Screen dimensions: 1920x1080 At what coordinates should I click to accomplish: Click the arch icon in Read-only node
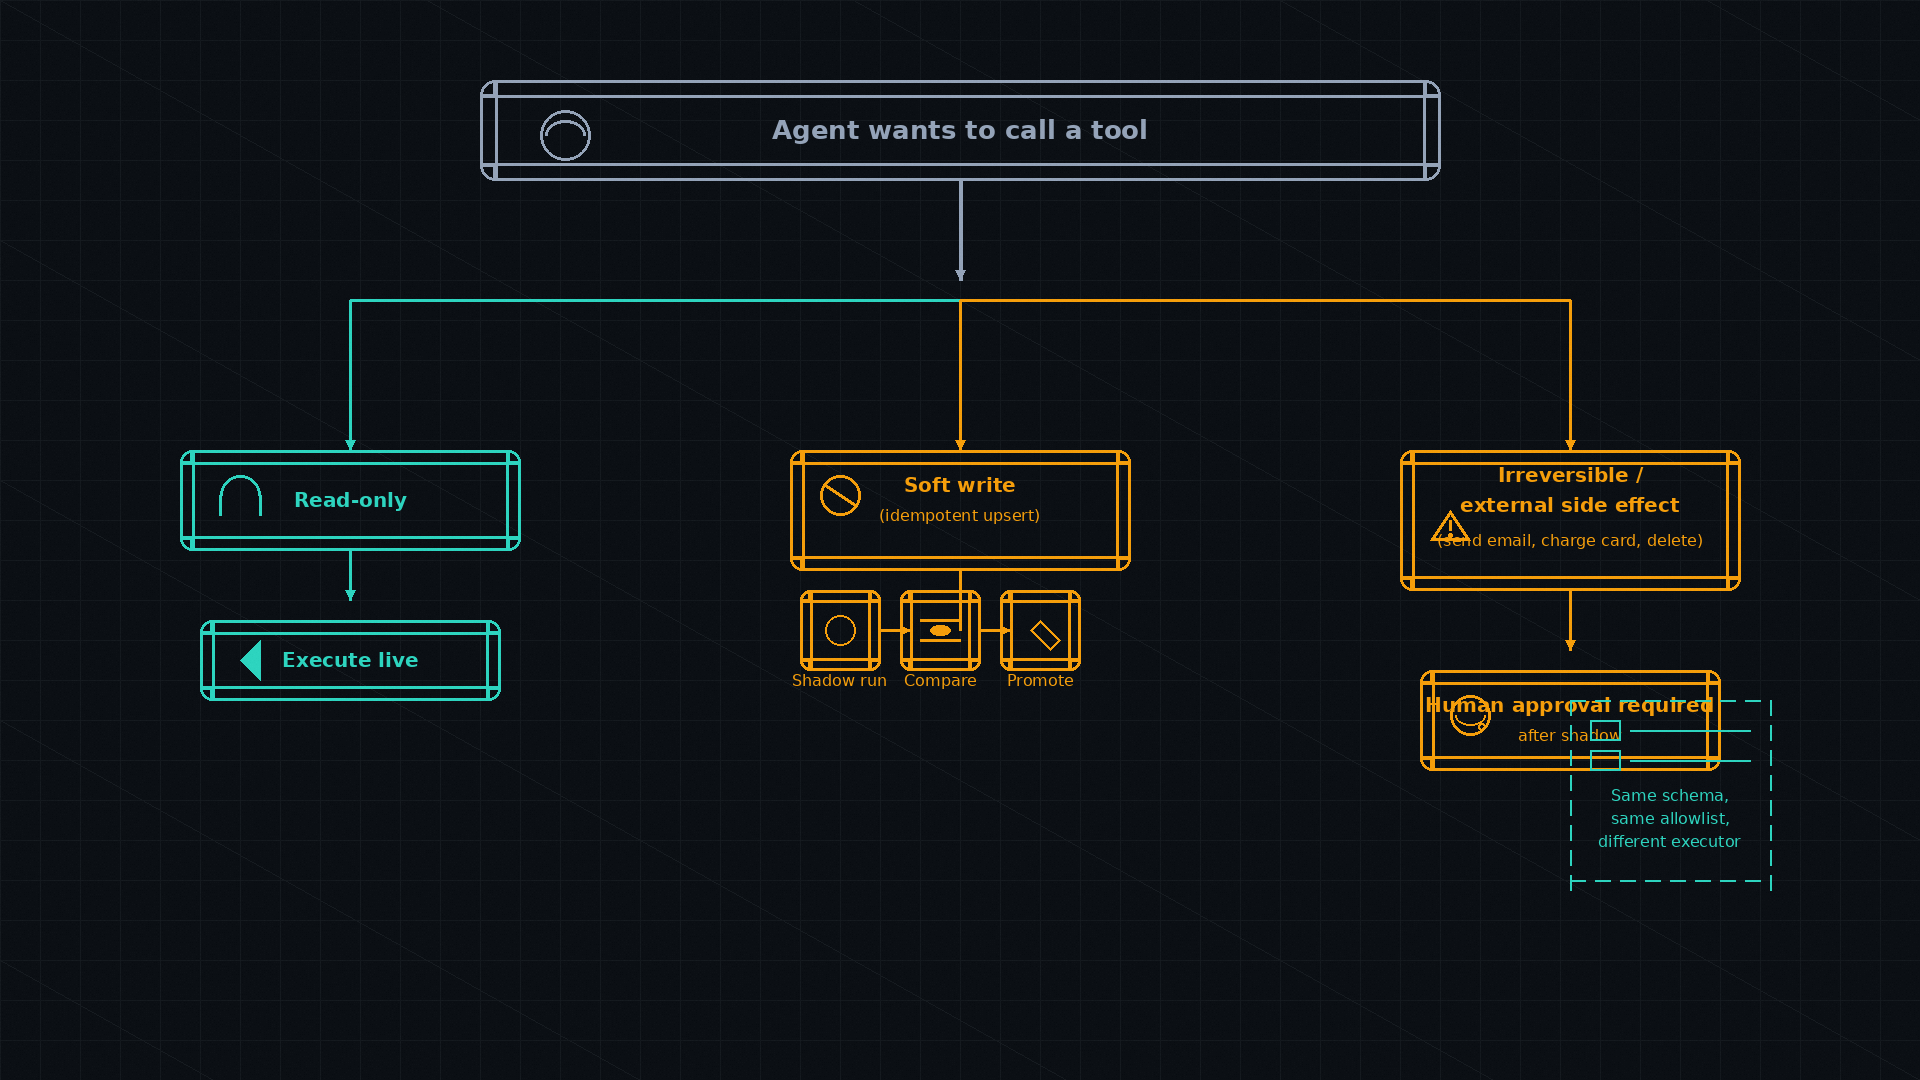[240, 496]
